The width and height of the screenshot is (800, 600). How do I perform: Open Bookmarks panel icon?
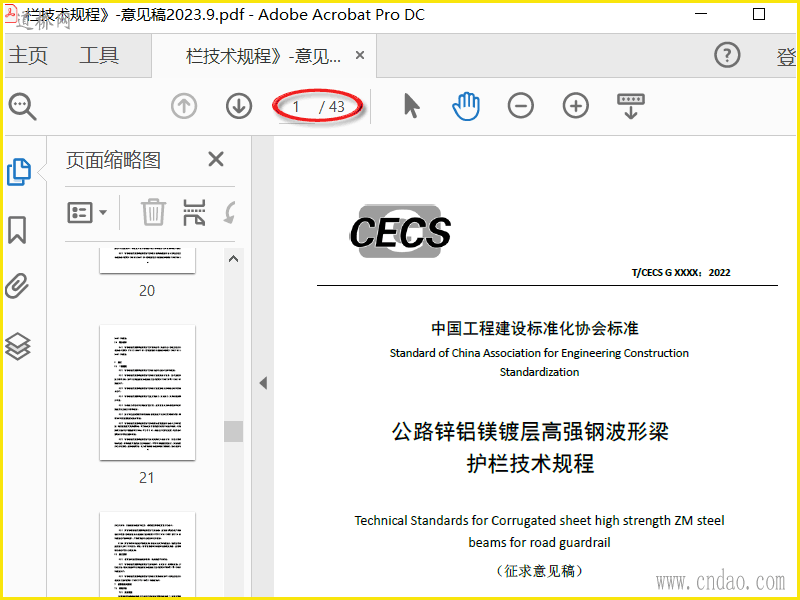tap(17, 230)
